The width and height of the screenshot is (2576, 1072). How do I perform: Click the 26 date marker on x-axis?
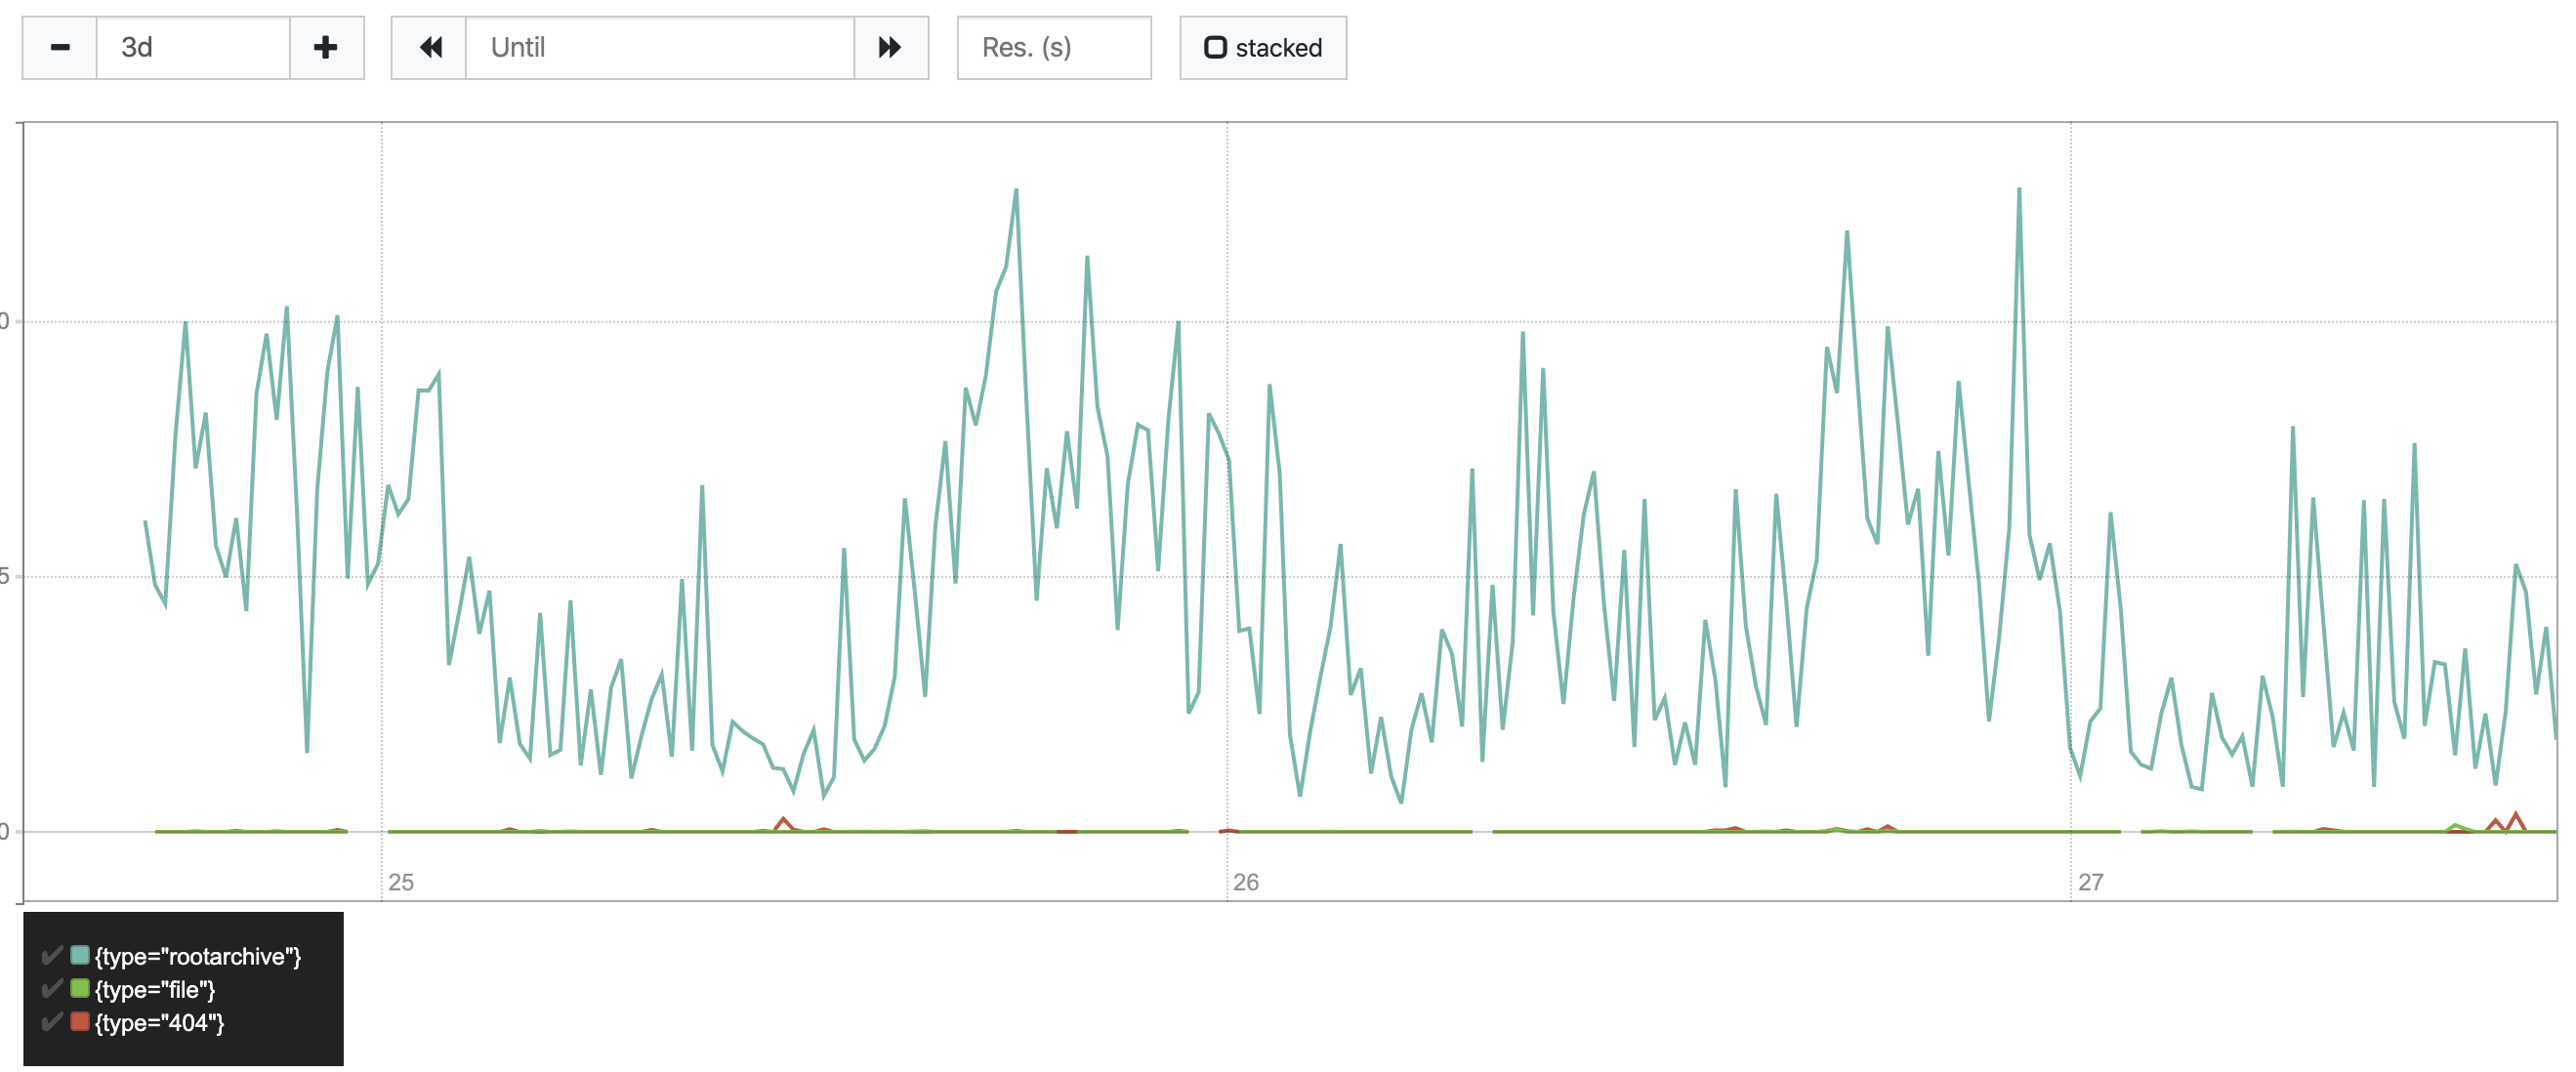pos(1246,882)
